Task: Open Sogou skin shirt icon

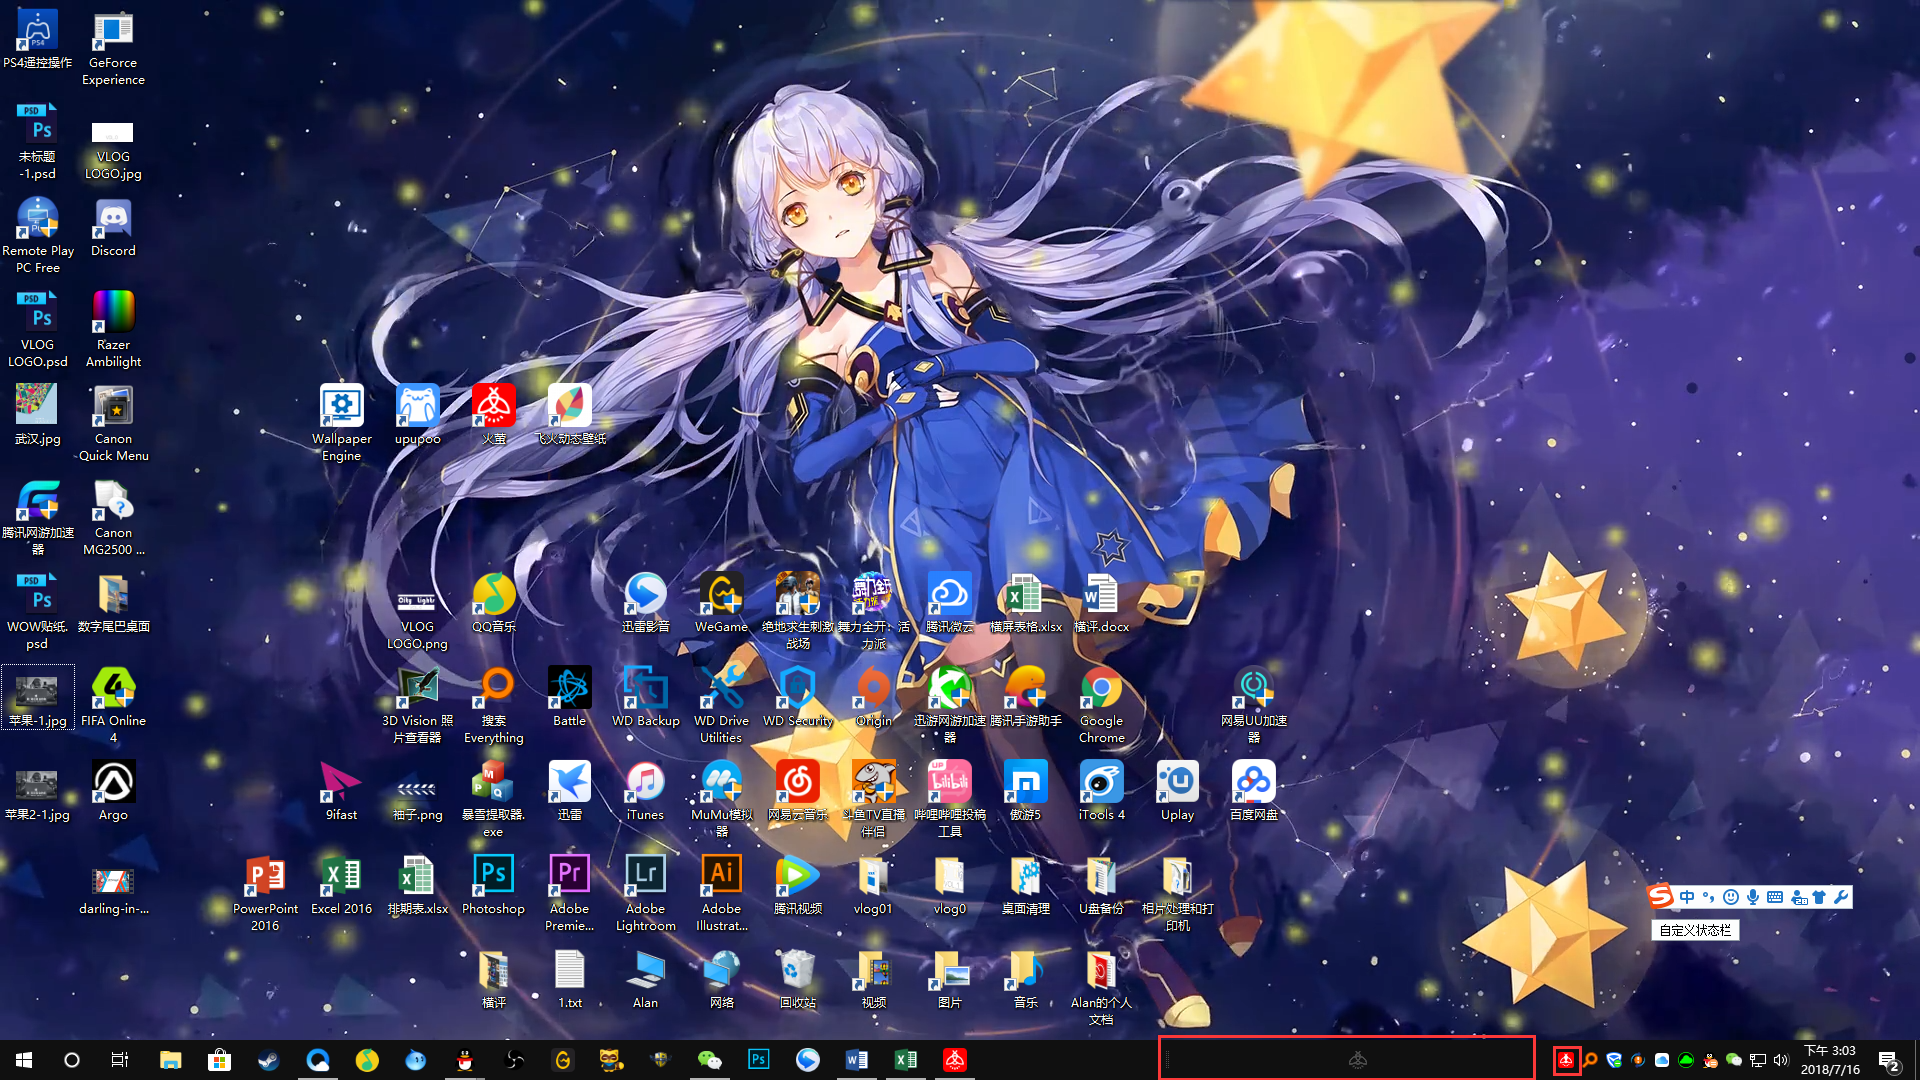Action: point(1819,897)
